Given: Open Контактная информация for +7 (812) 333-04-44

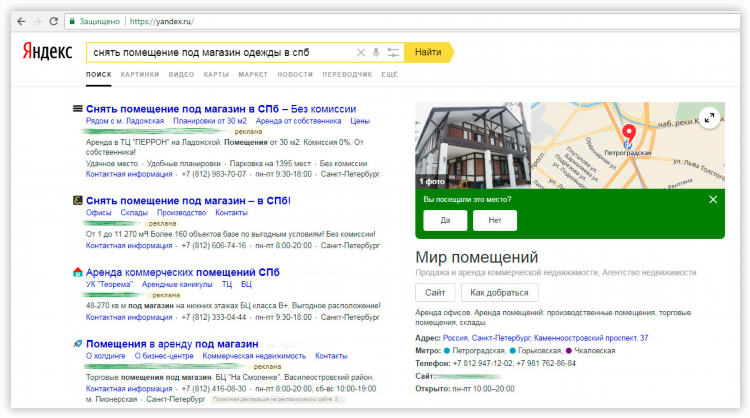Looking at the screenshot, I should [129, 317].
